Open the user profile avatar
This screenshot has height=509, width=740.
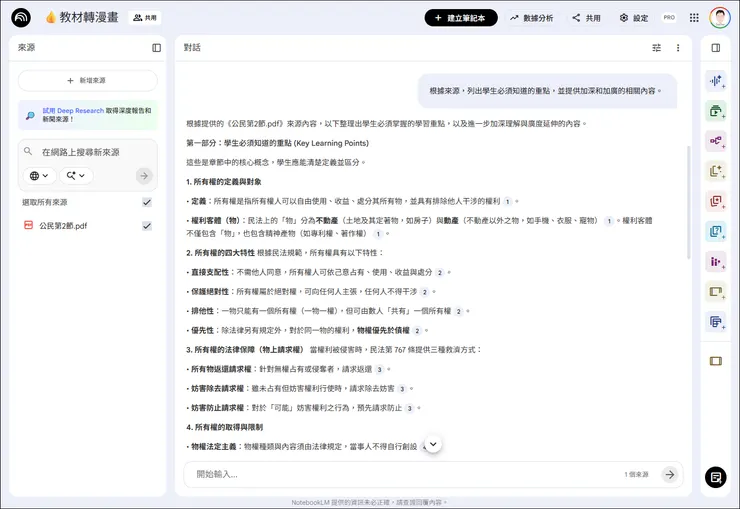point(720,18)
